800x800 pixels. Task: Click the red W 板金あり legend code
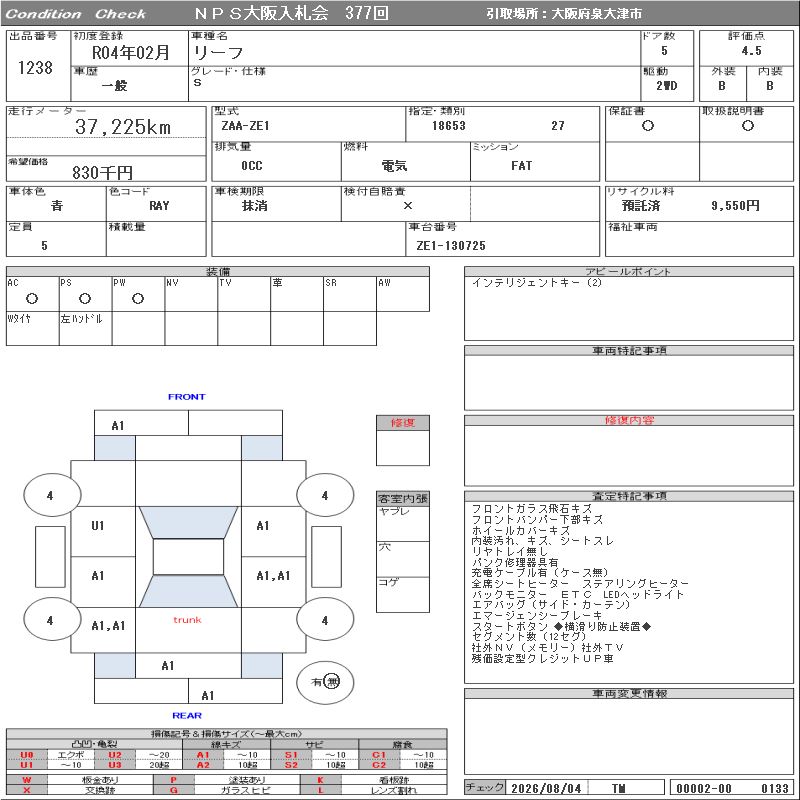(x=27, y=780)
